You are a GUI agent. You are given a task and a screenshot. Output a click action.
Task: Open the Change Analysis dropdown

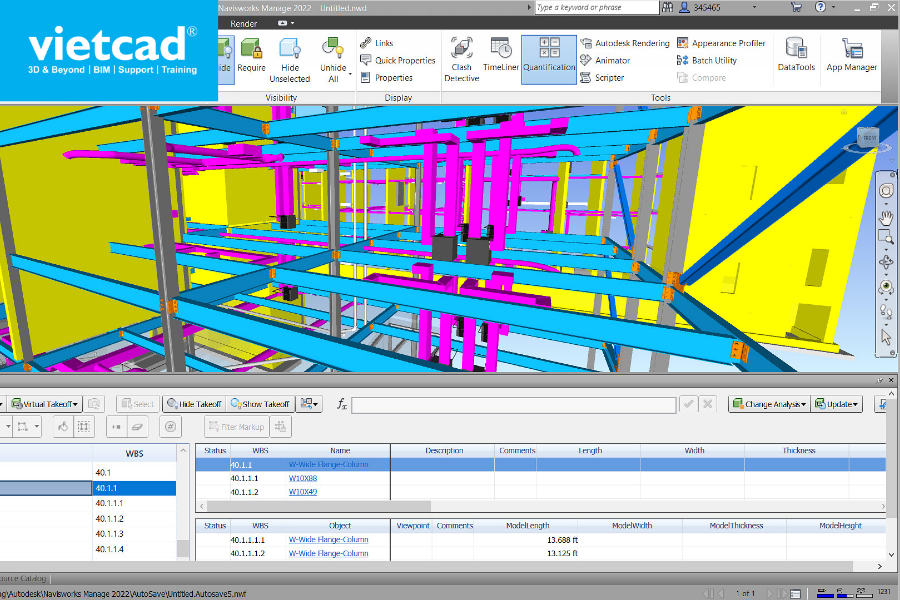pos(770,404)
